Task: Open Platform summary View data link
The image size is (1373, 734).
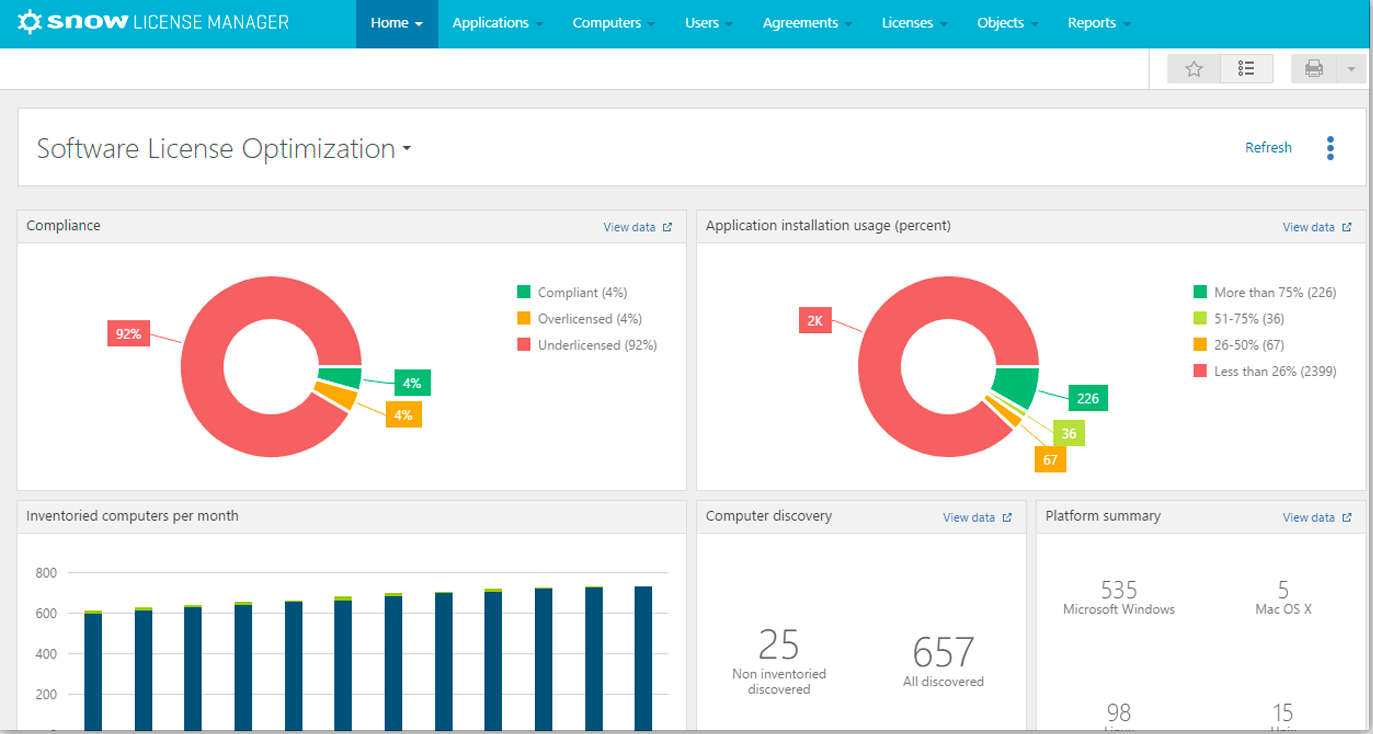Action: point(1316,517)
